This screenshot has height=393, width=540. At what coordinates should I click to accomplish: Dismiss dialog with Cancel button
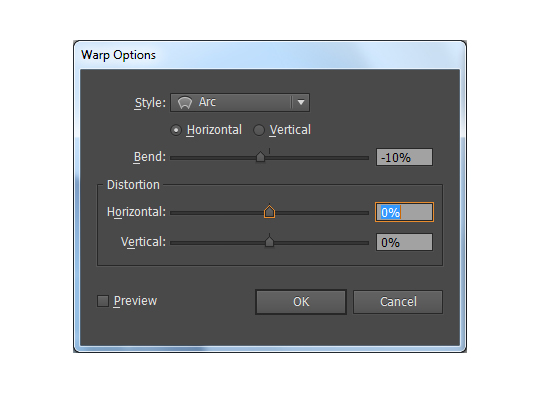point(398,302)
